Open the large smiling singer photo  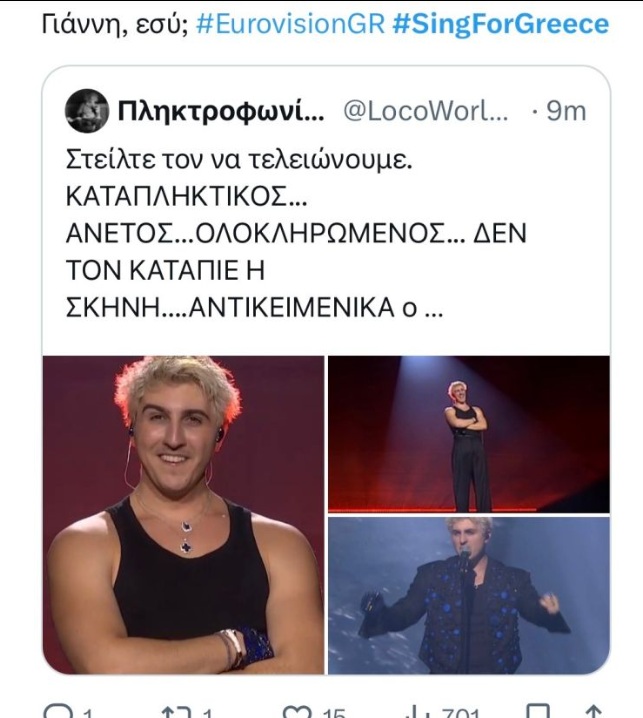coord(183,515)
